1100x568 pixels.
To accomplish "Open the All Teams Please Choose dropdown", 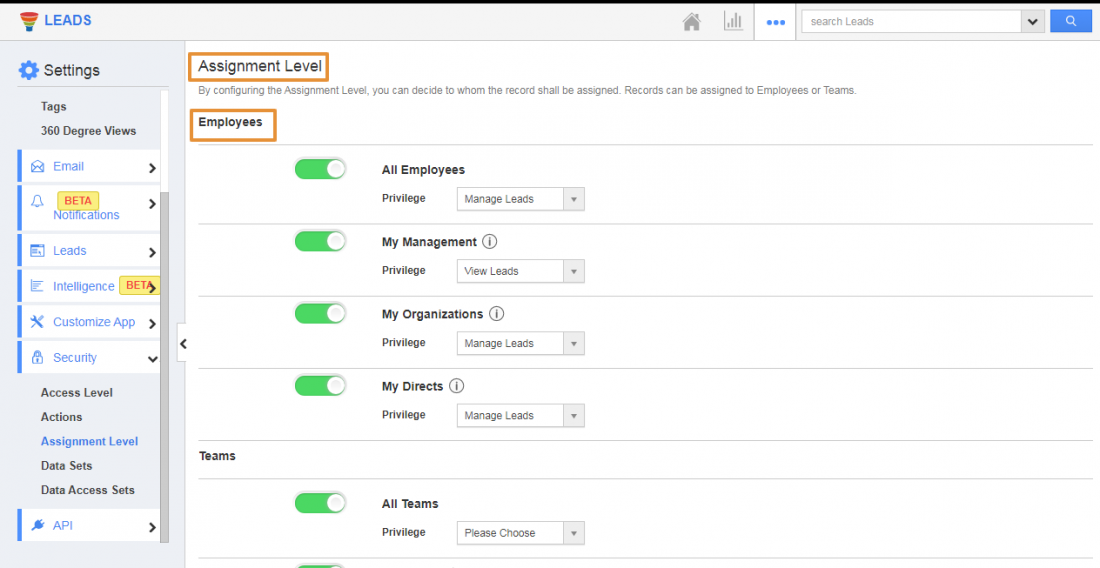I will (x=521, y=533).
